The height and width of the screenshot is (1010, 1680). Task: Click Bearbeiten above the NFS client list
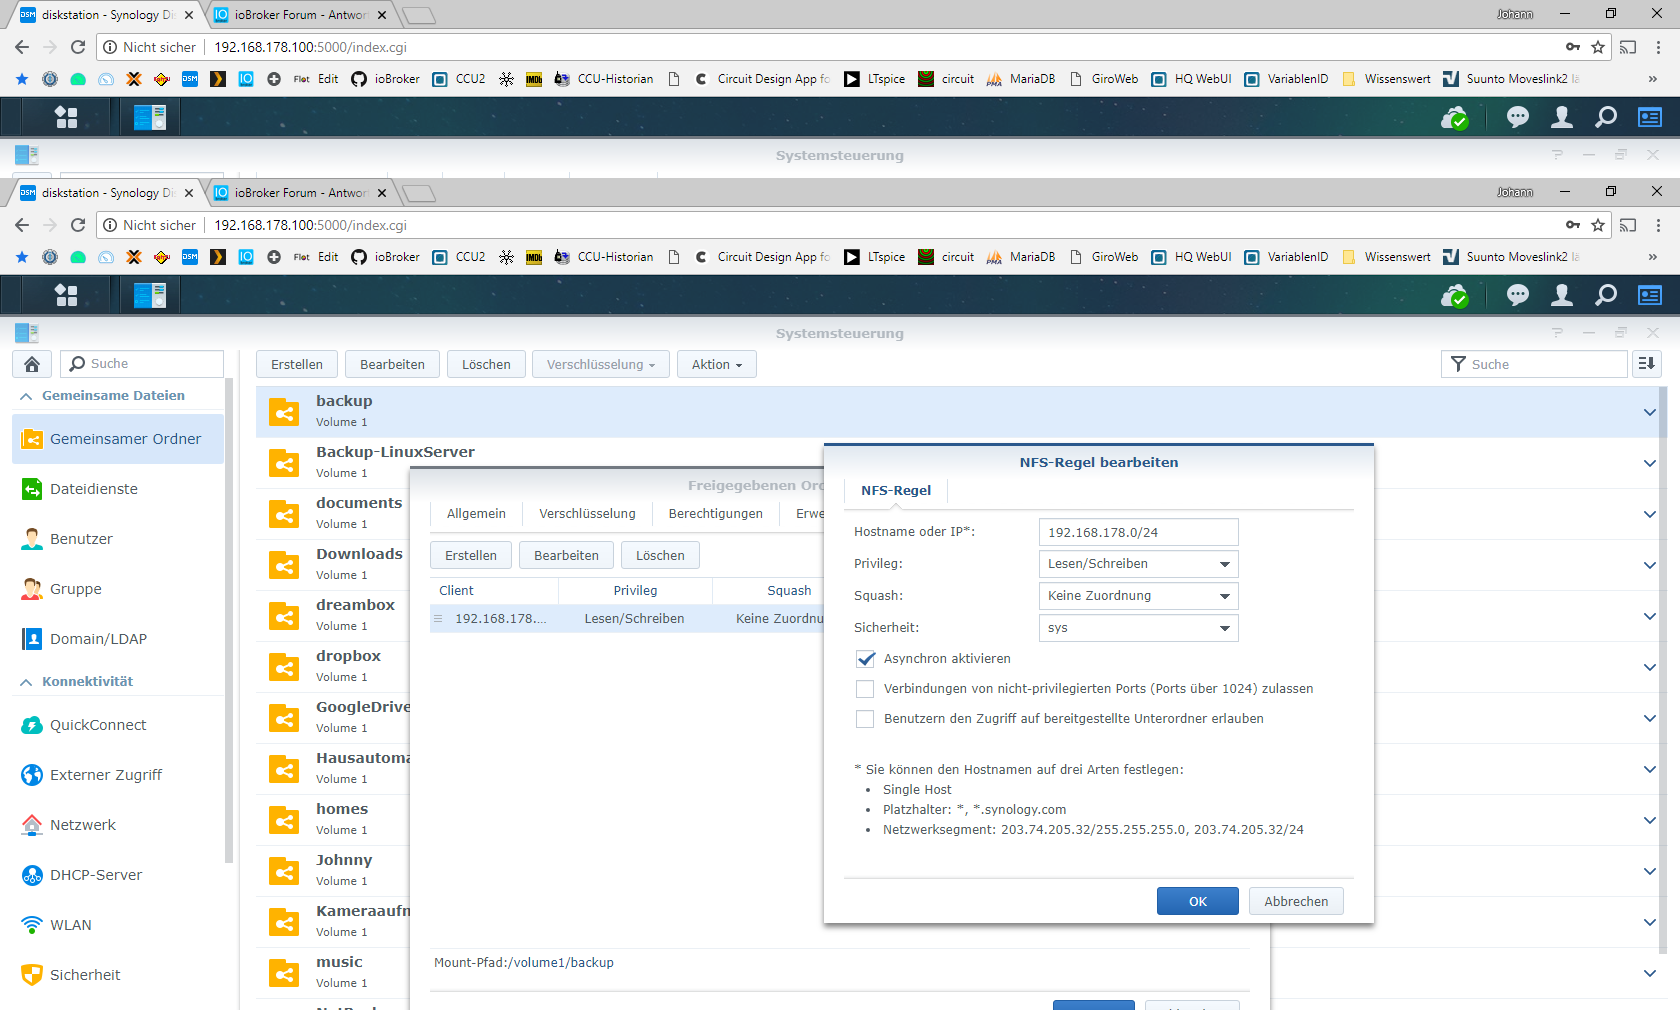(x=566, y=555)
